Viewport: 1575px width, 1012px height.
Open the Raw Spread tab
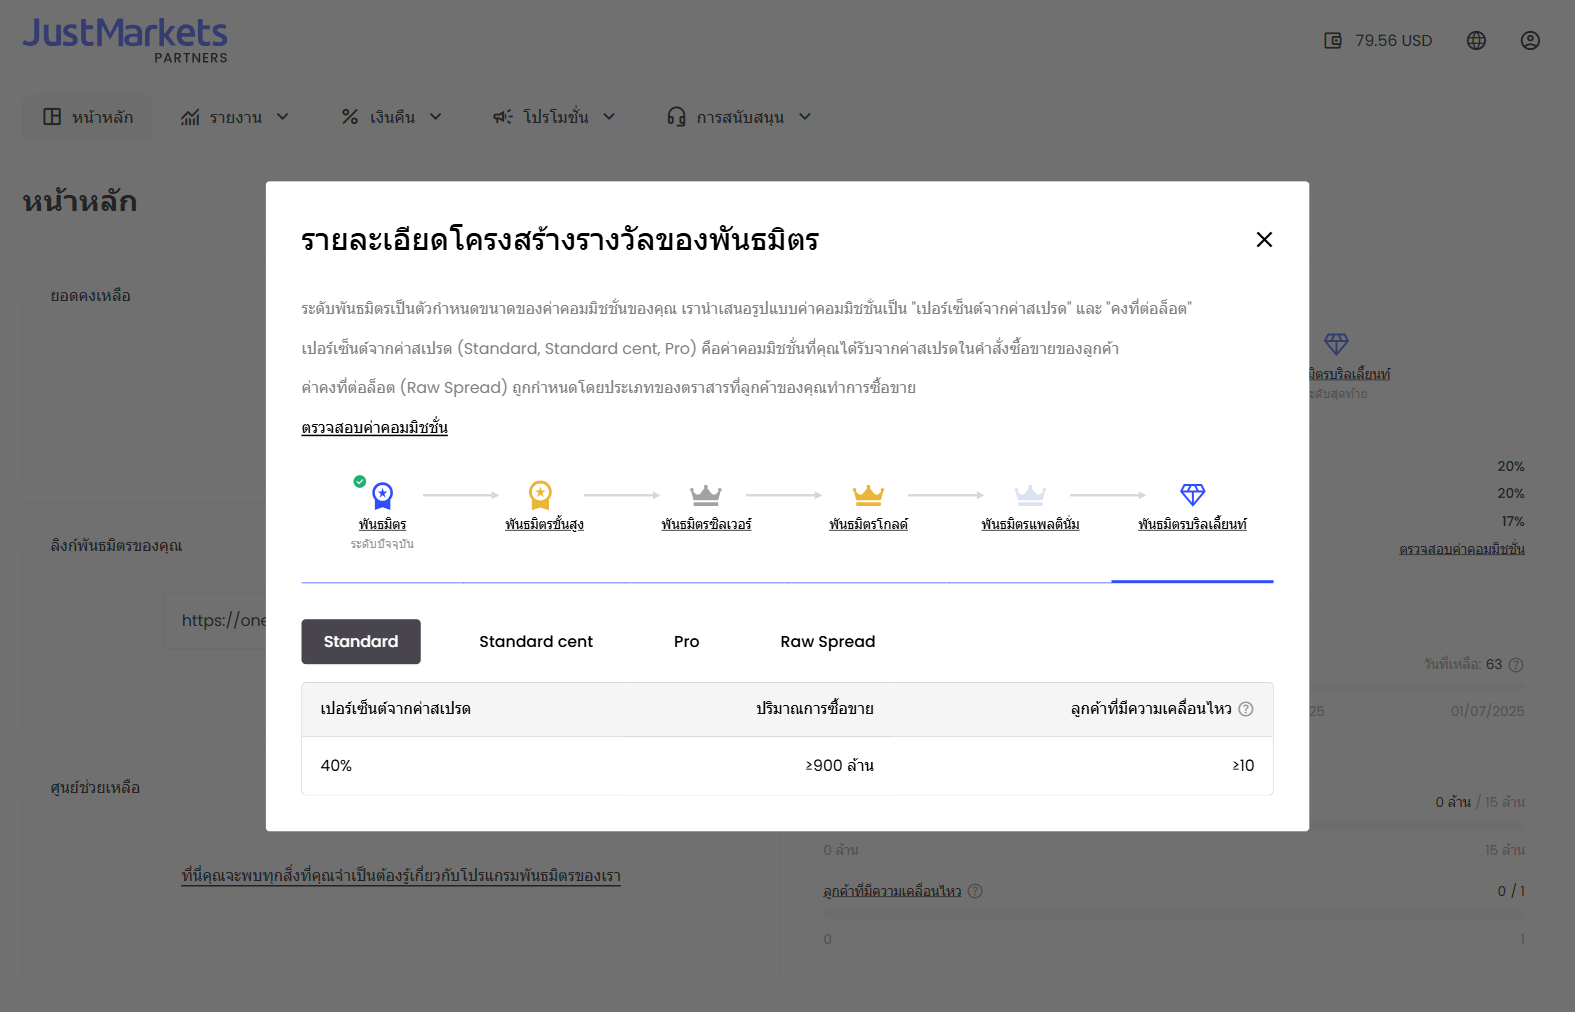828,642
